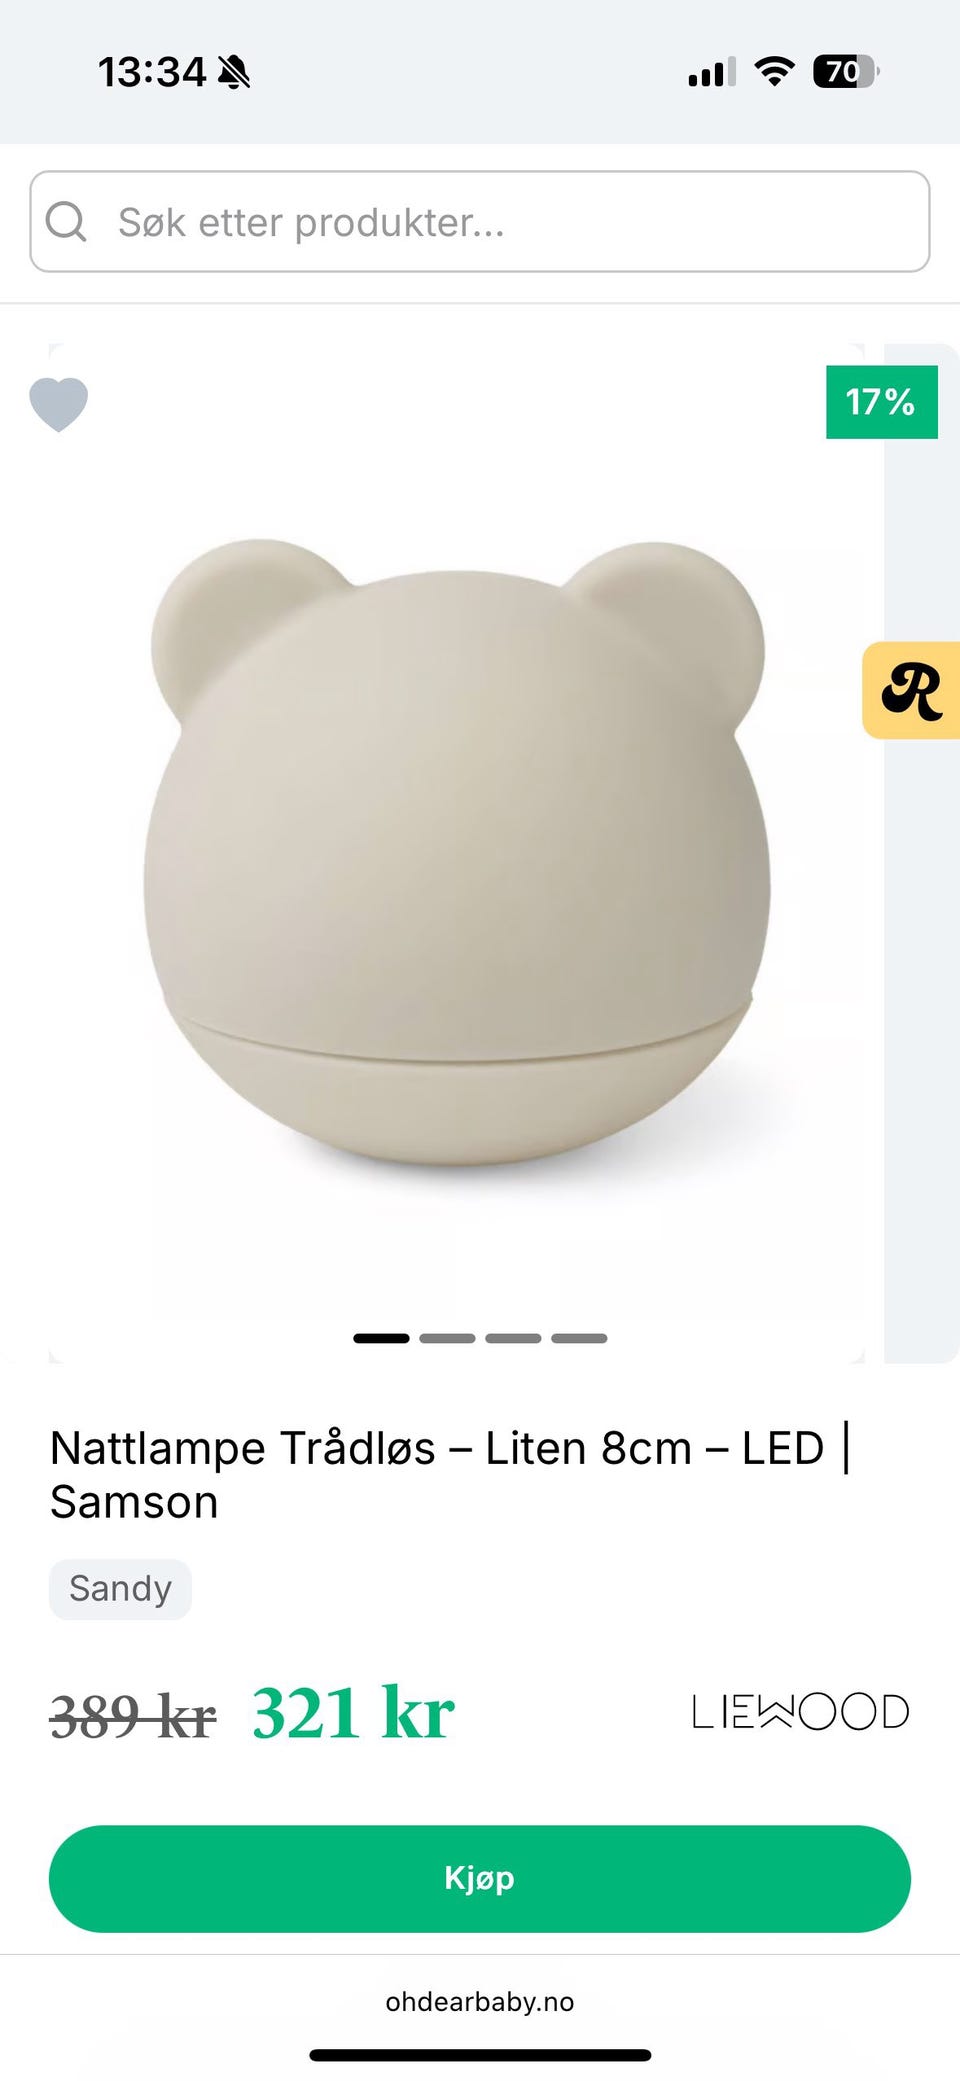Select the fourth image carousel indicator
Image resolution: width=960 pixels, height=2081 pixels.
coord(579,1338)
